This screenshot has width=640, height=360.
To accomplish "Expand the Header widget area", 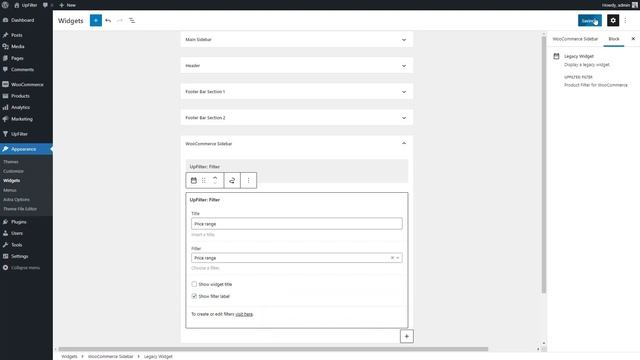I will tap(297, 66).
